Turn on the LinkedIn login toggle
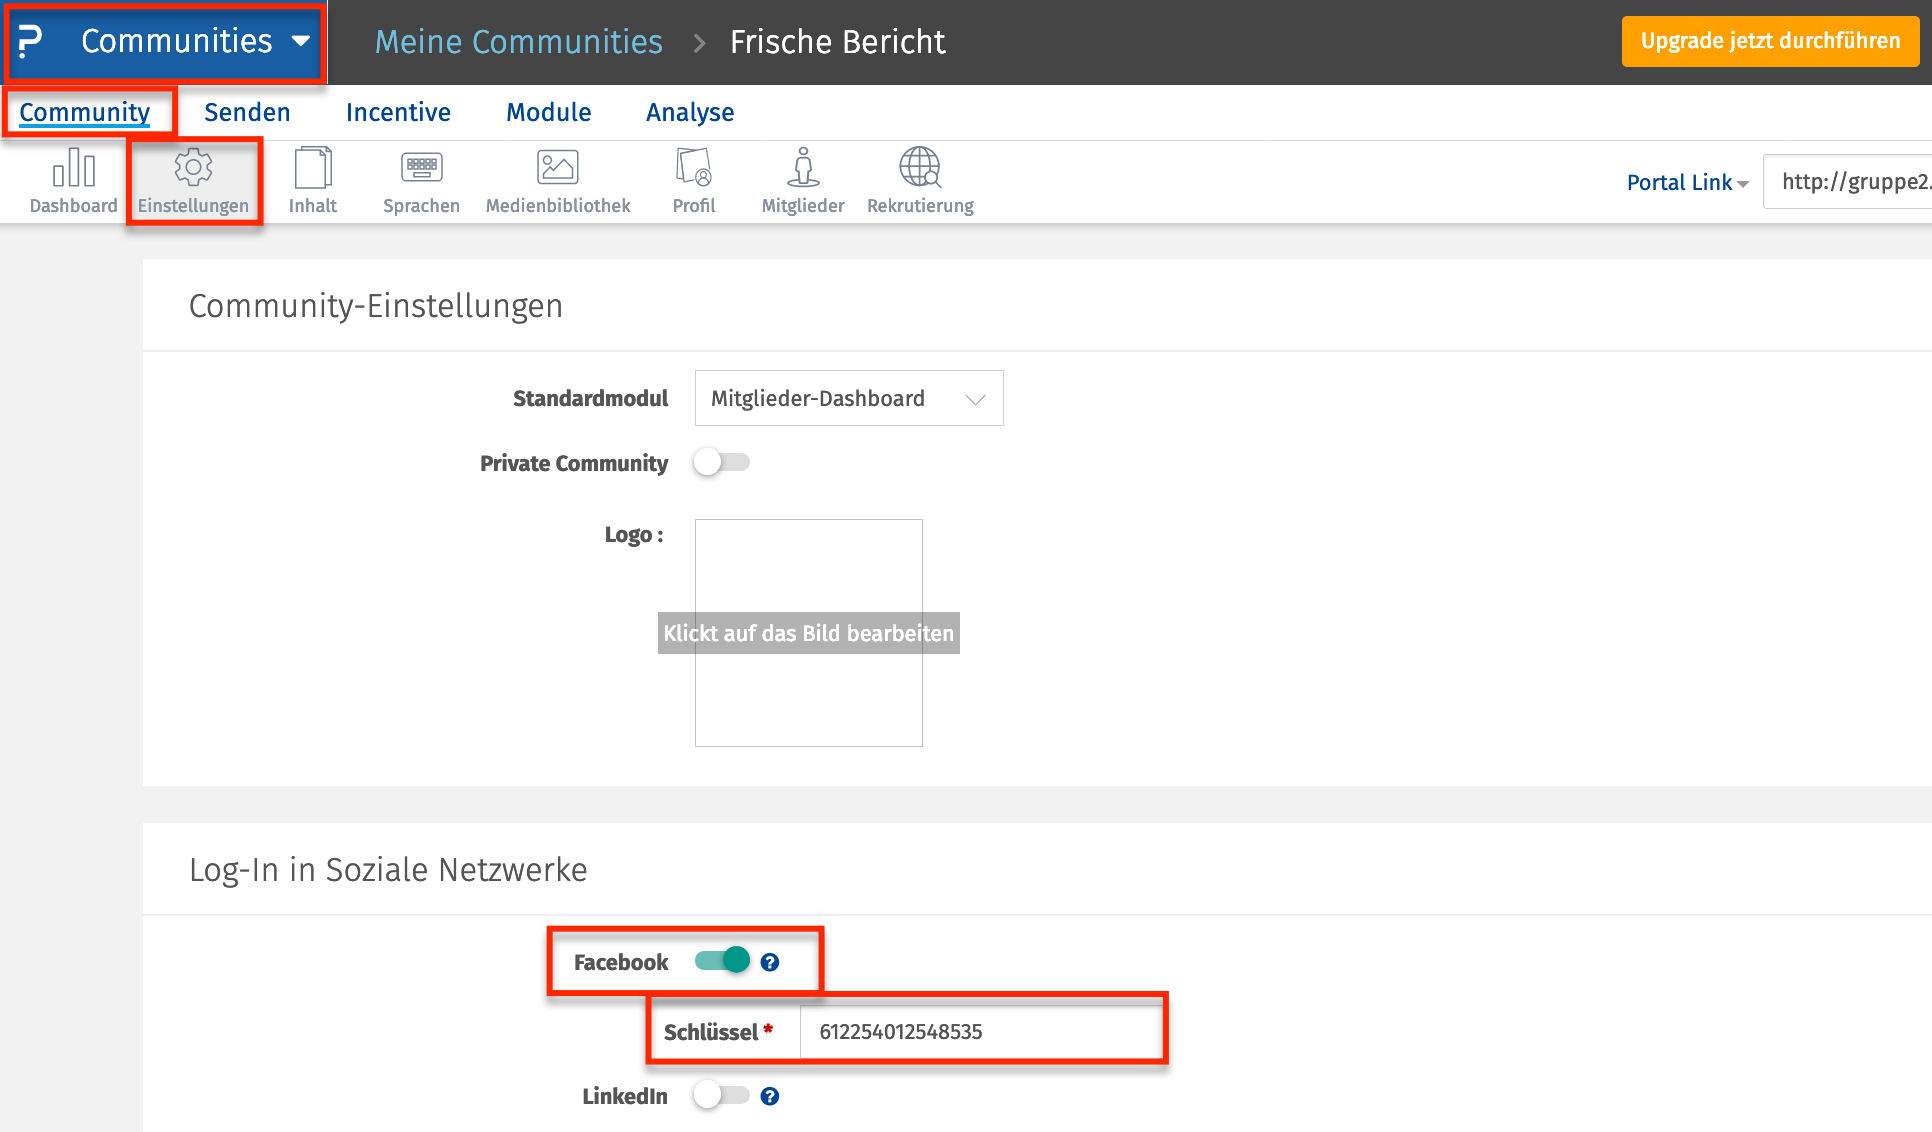The image size is (1932, 1132). [x=722, y=1095]
